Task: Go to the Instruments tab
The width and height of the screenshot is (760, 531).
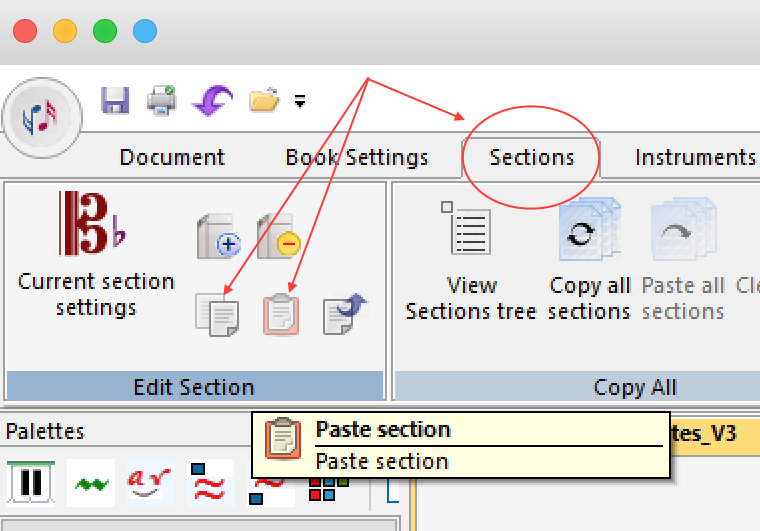Action: (695, 158)
